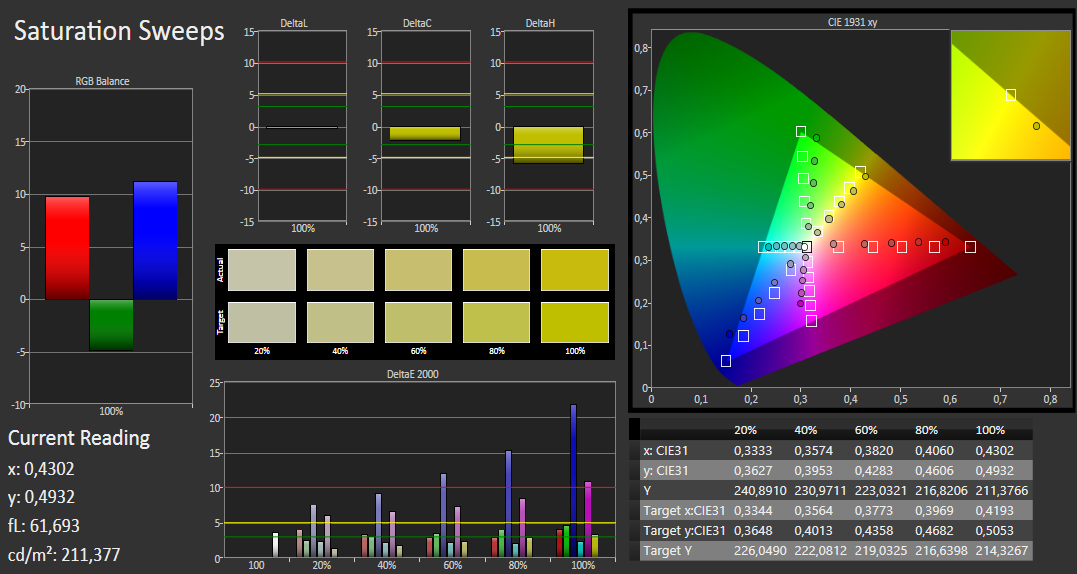Image resolution: width=1077 pixels, height=574 pixels.
Task: Click the table value 214,3267
Action: click(1001, 550)
